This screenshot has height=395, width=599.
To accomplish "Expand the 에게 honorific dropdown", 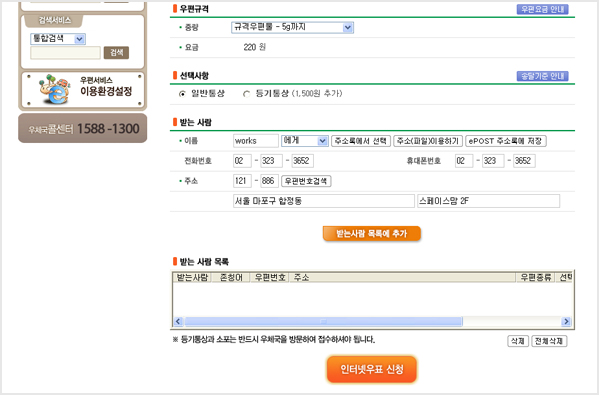I will [304, 141].
